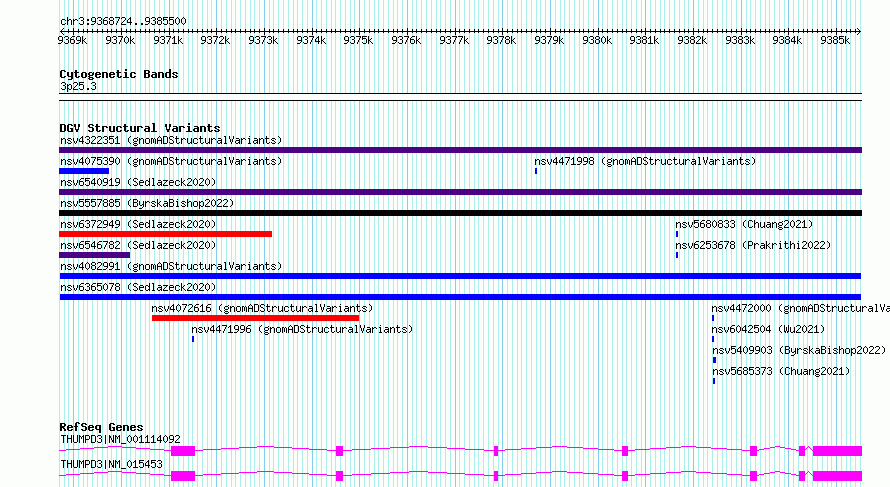Open the nsv4072616 gnomAD variant label
The image size is (890, 487).
pos(262,308)
